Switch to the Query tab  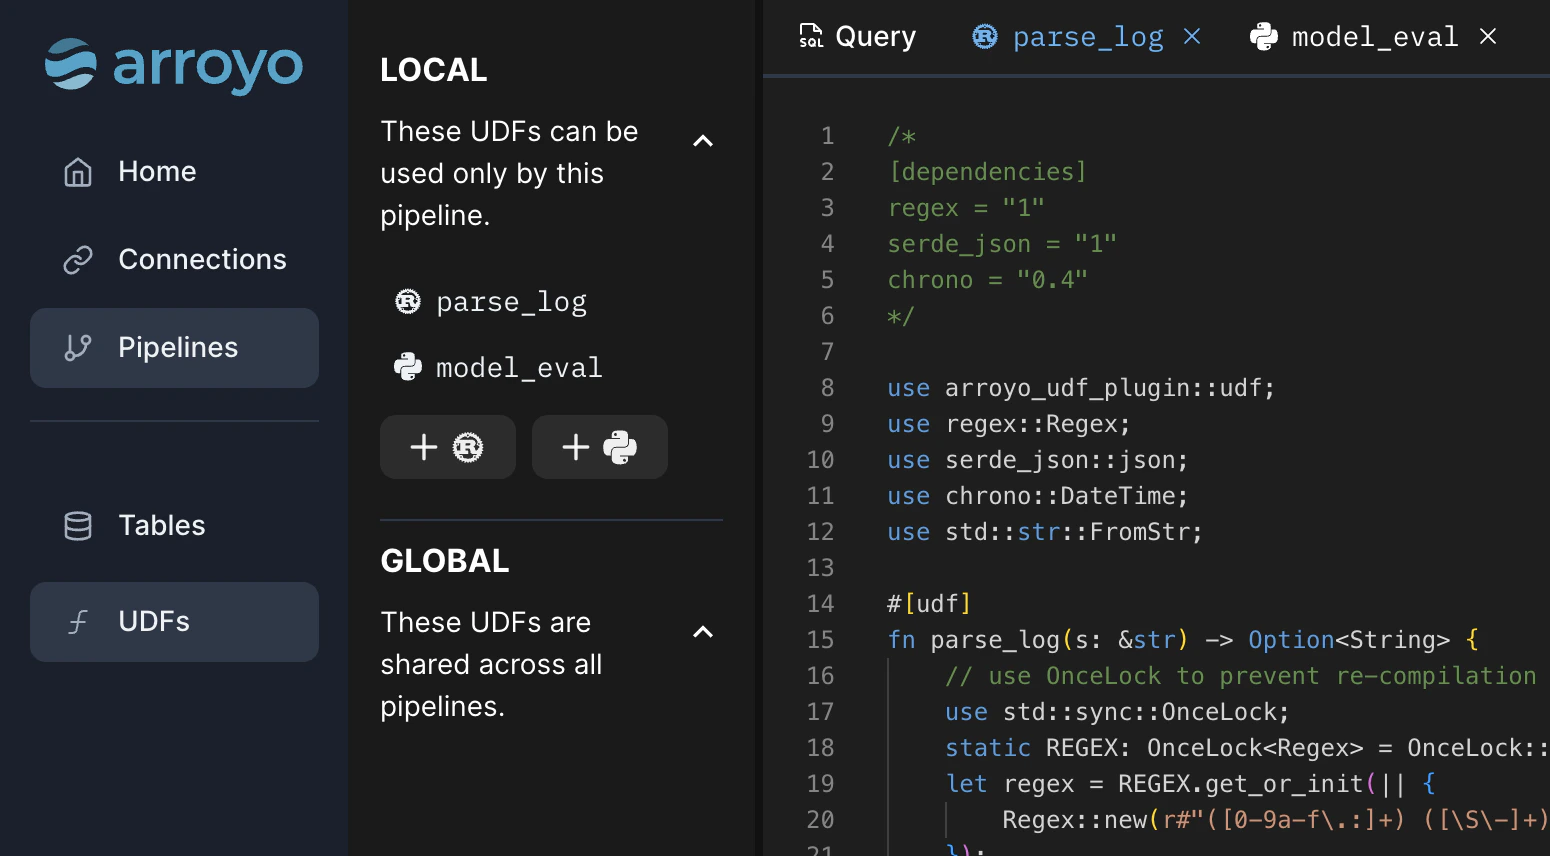[875, 36]
